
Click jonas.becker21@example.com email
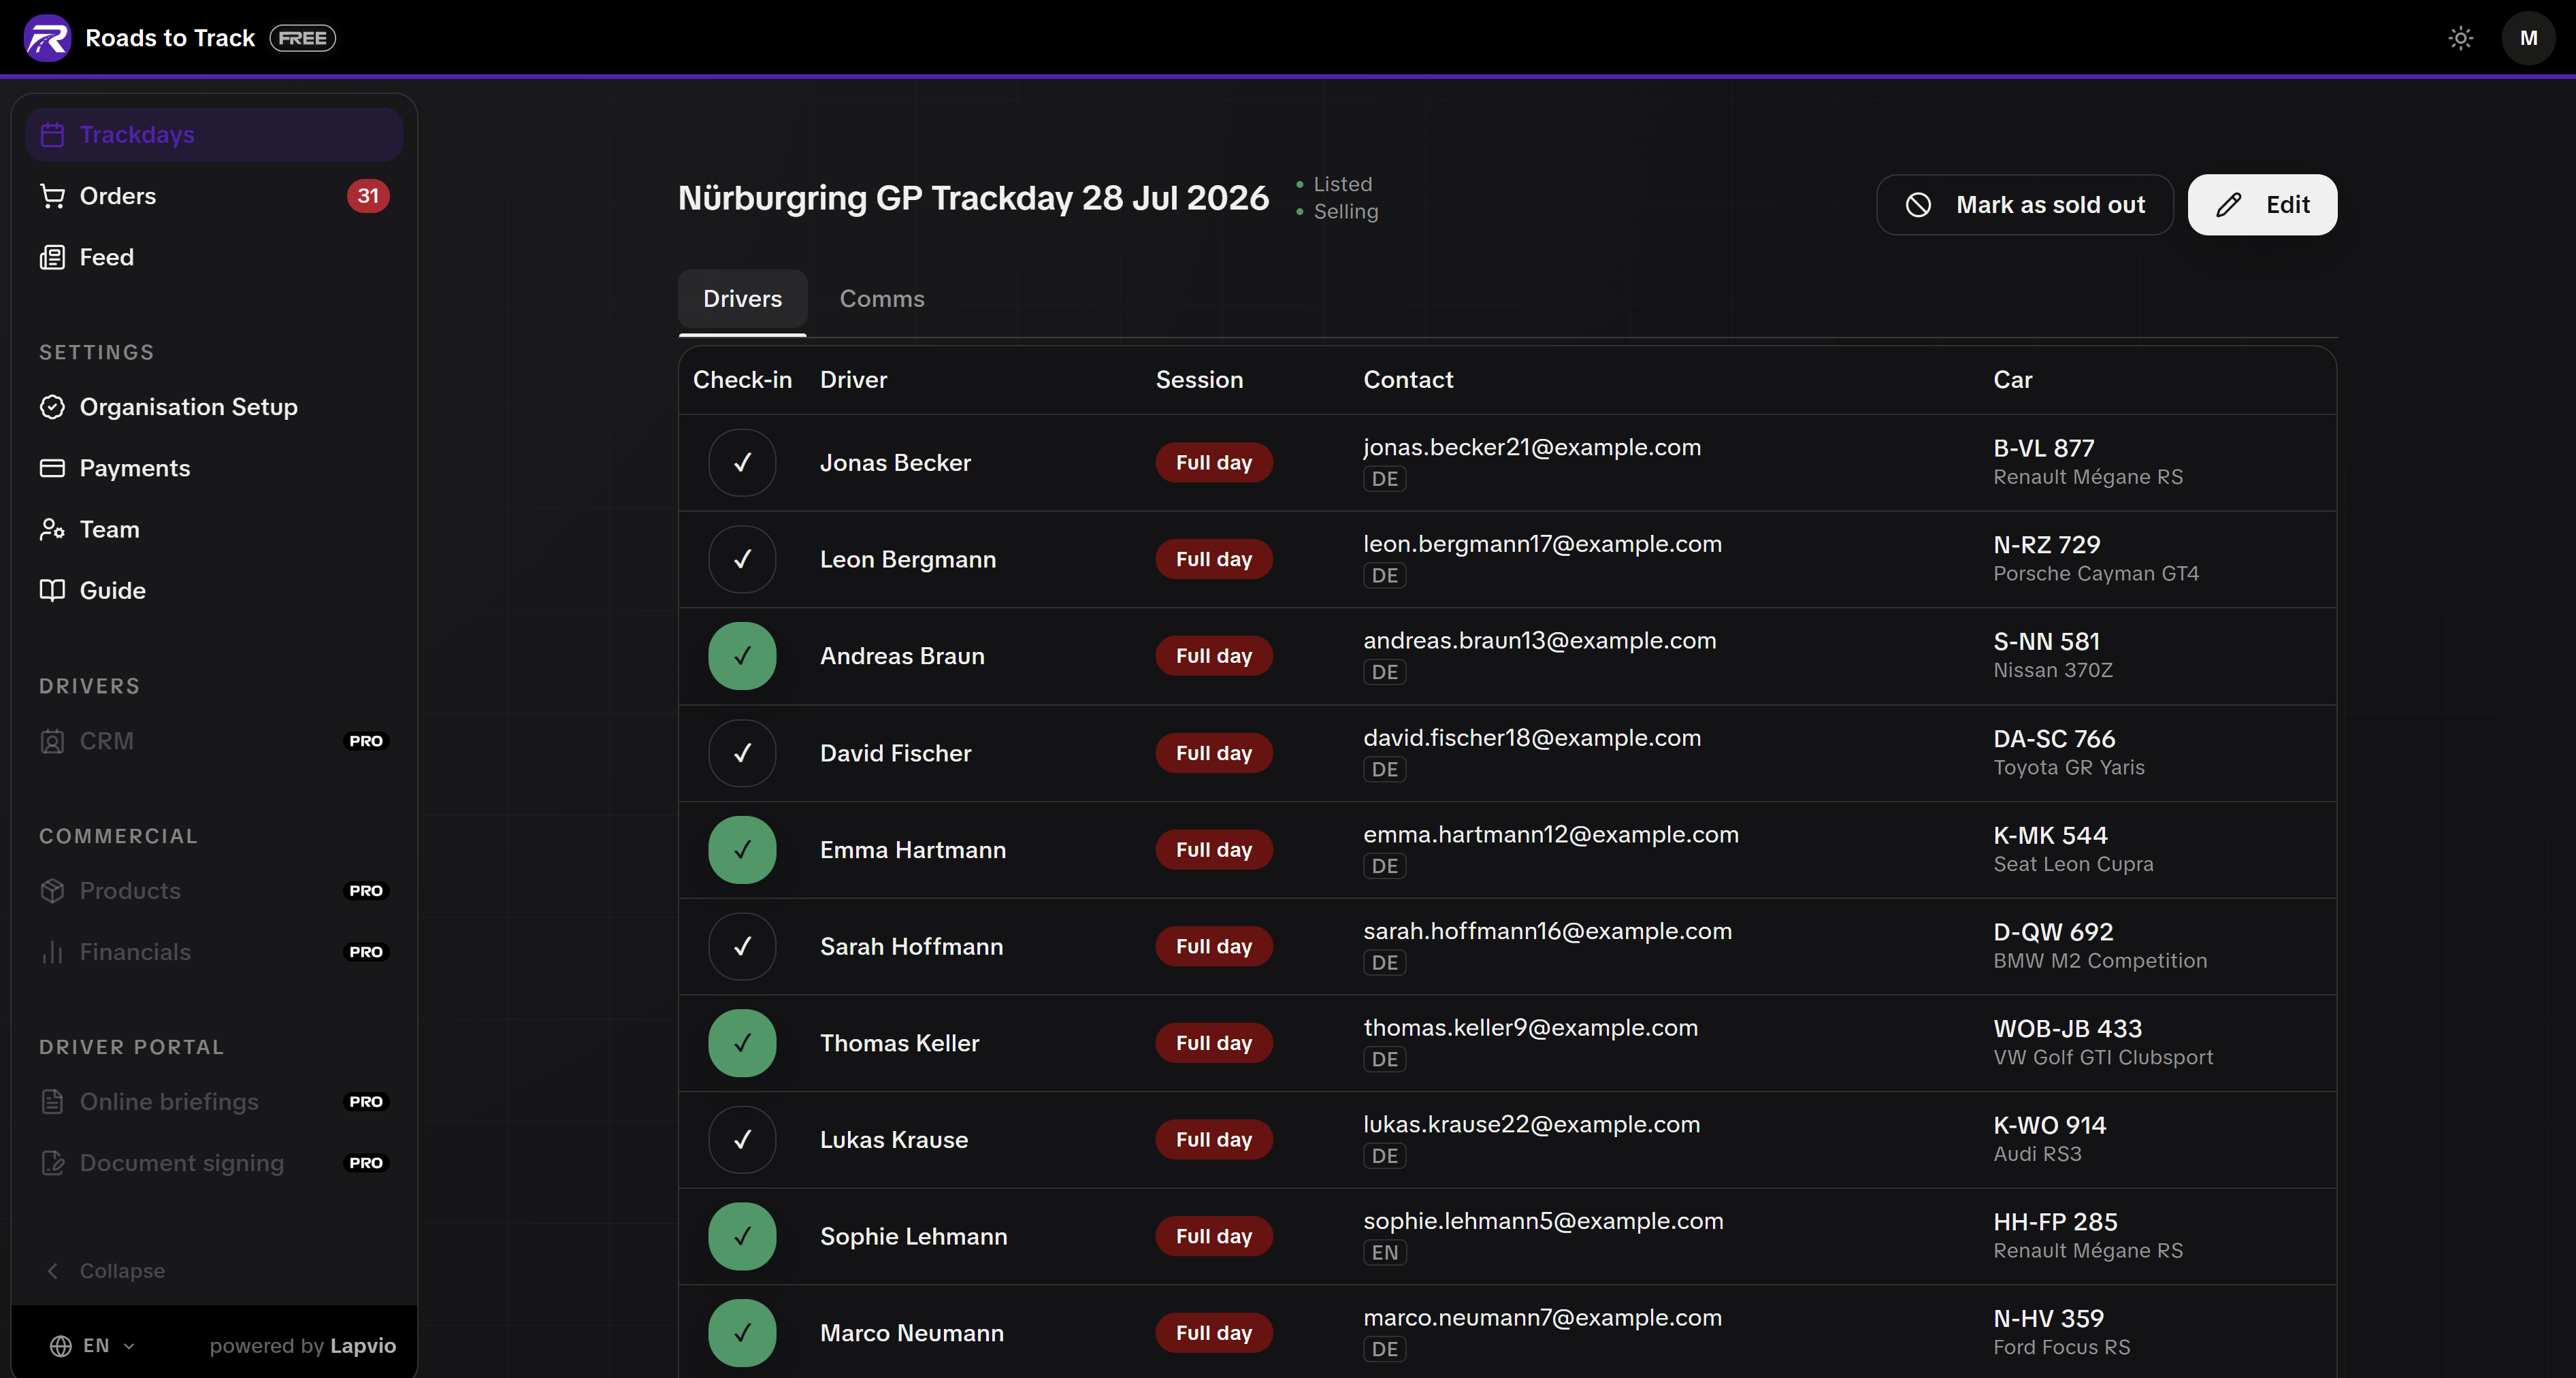click(1532, 447)
